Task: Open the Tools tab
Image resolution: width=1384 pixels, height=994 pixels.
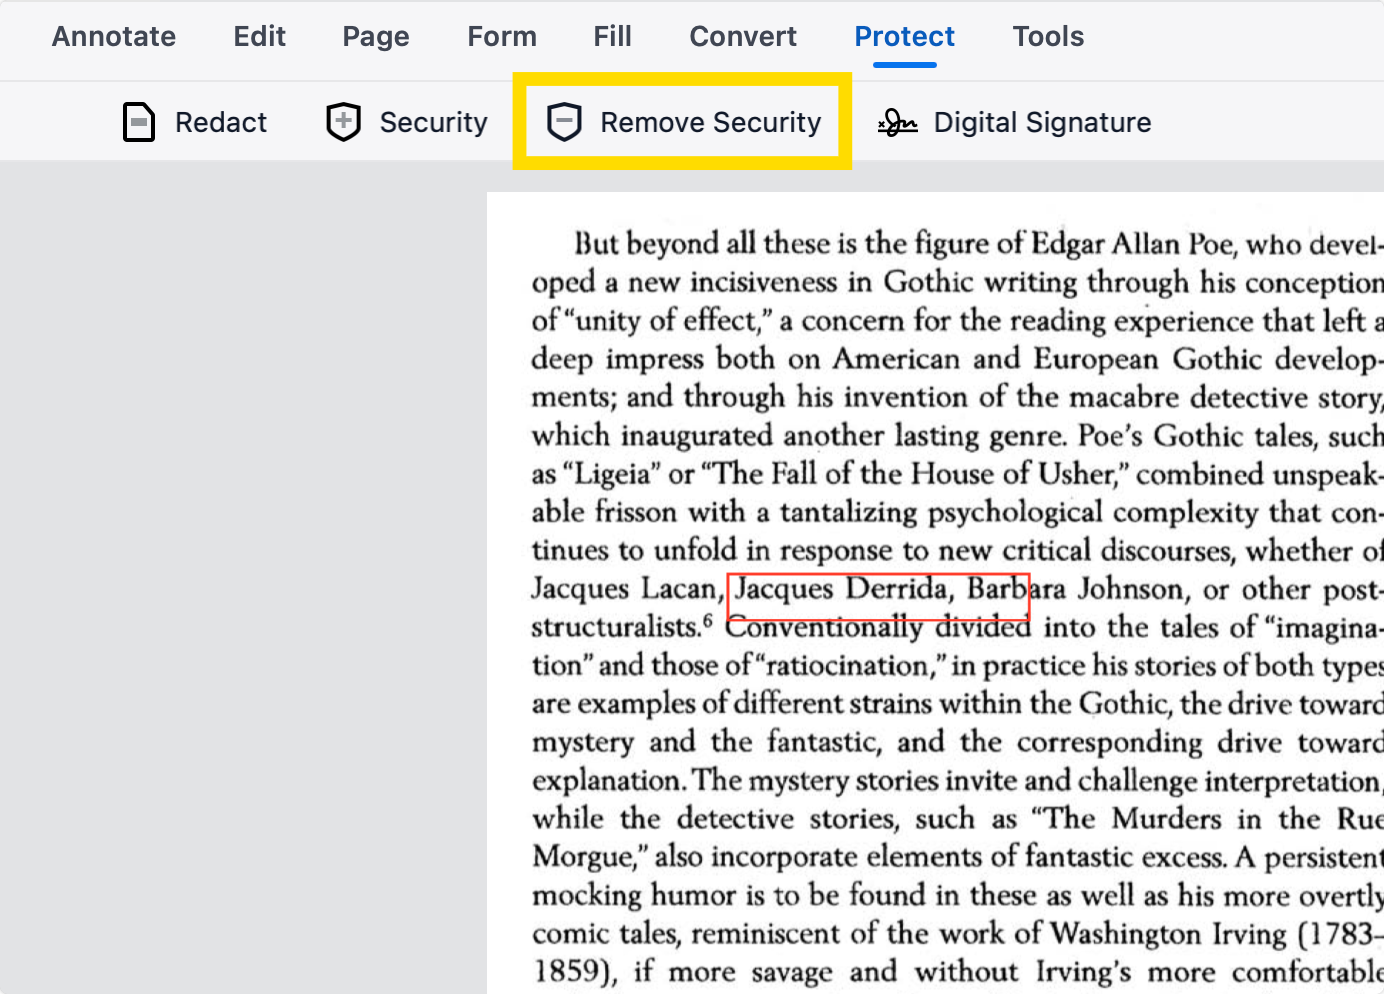Action: pos(1048,37)
